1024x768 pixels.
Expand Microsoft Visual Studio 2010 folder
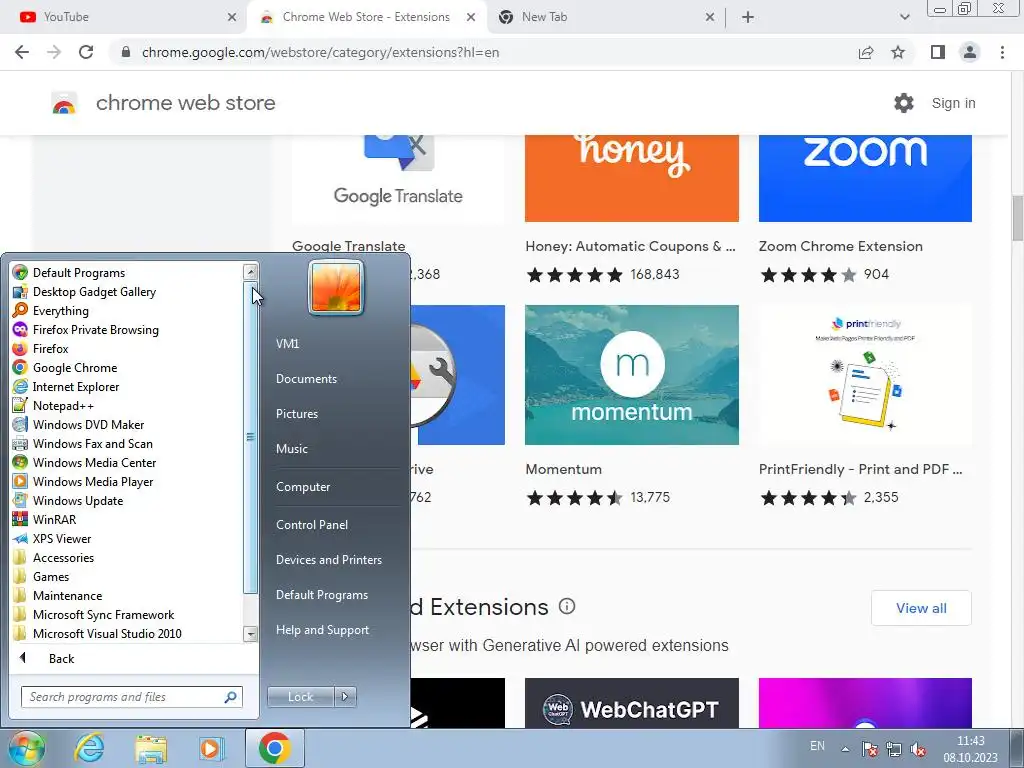(98, 633)
